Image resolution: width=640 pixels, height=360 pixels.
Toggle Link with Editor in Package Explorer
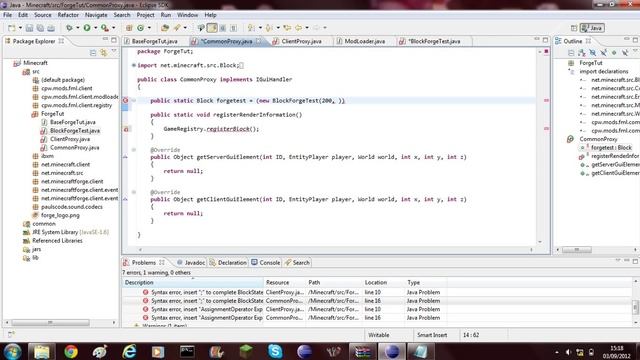104,53
